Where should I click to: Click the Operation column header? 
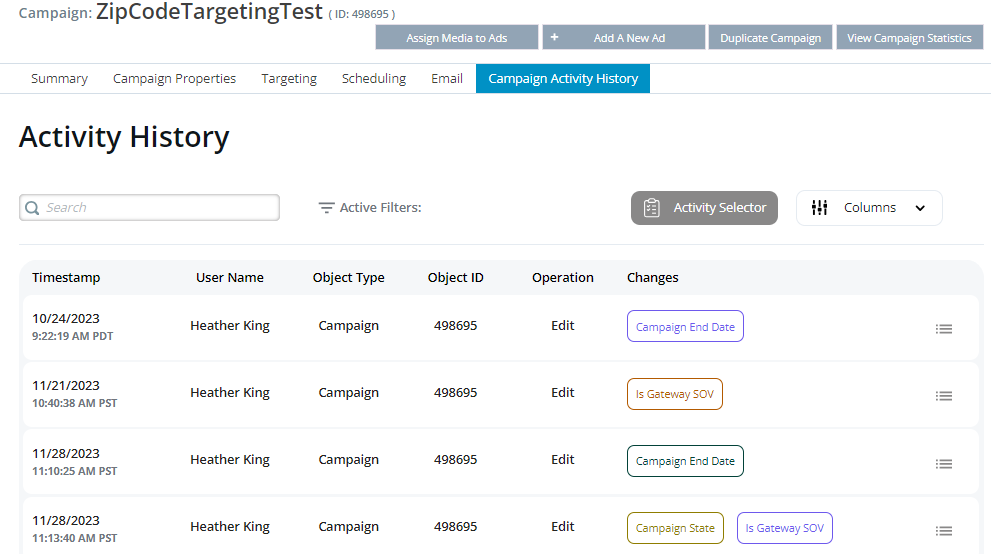coord(563,277)
